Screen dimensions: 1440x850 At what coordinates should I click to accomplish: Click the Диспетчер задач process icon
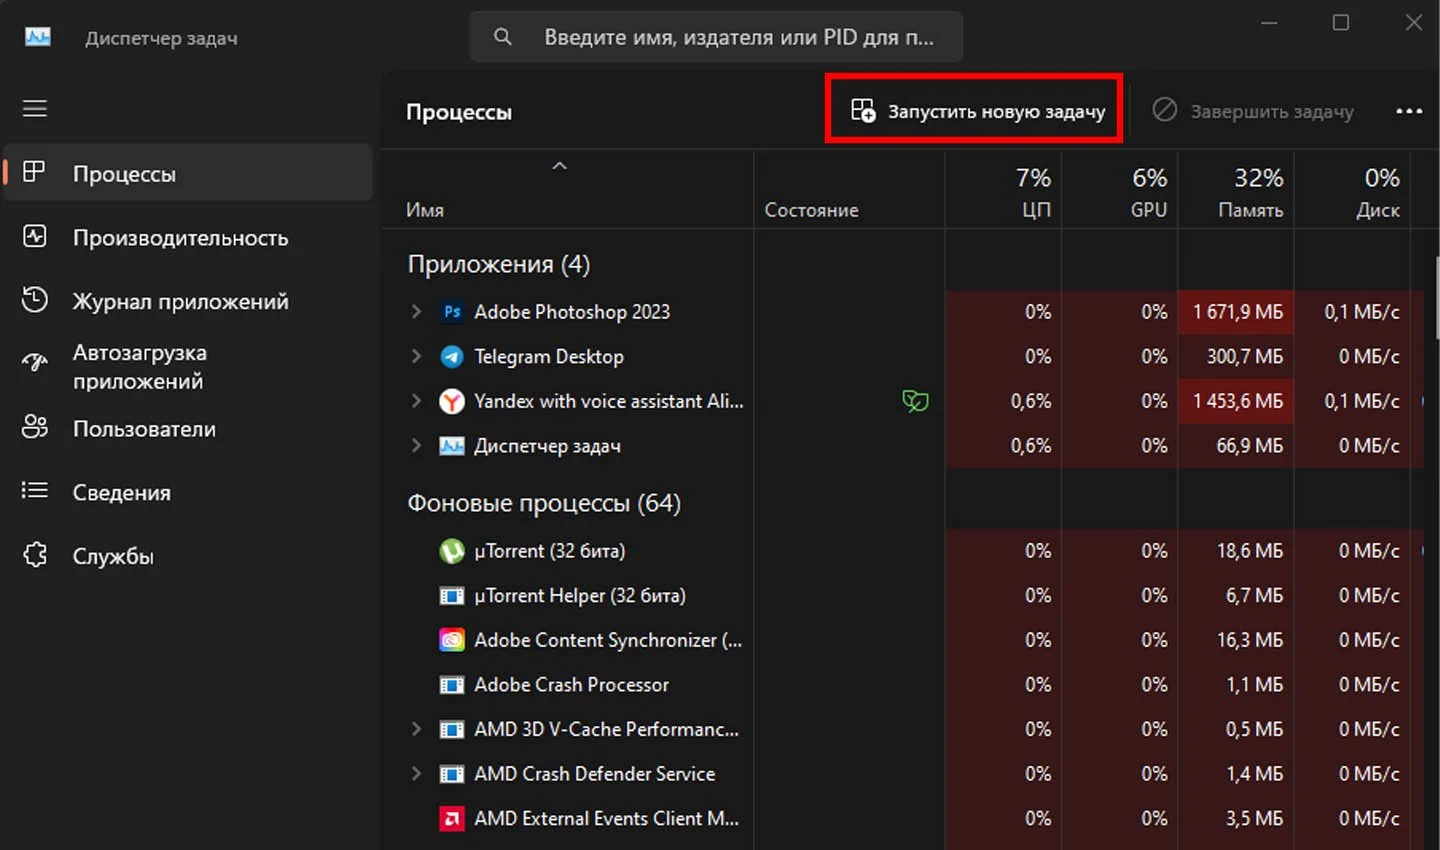click(452, 446)
